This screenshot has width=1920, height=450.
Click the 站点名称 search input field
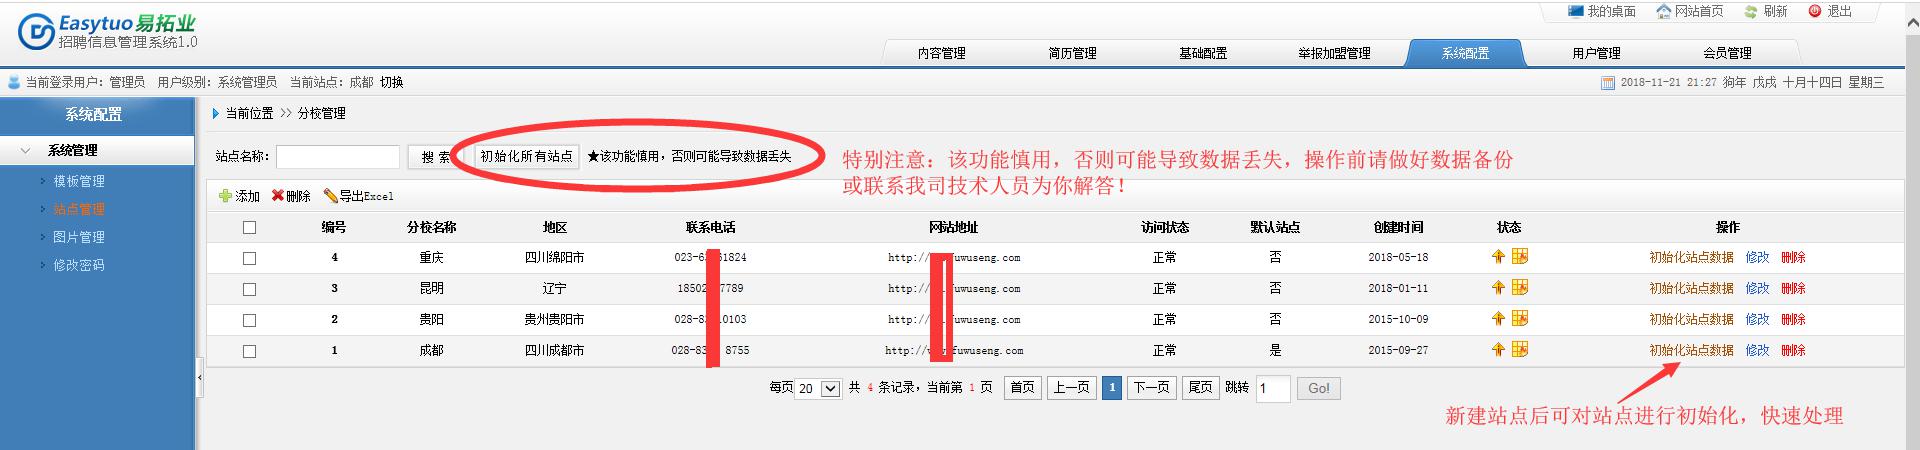[338, 157]
